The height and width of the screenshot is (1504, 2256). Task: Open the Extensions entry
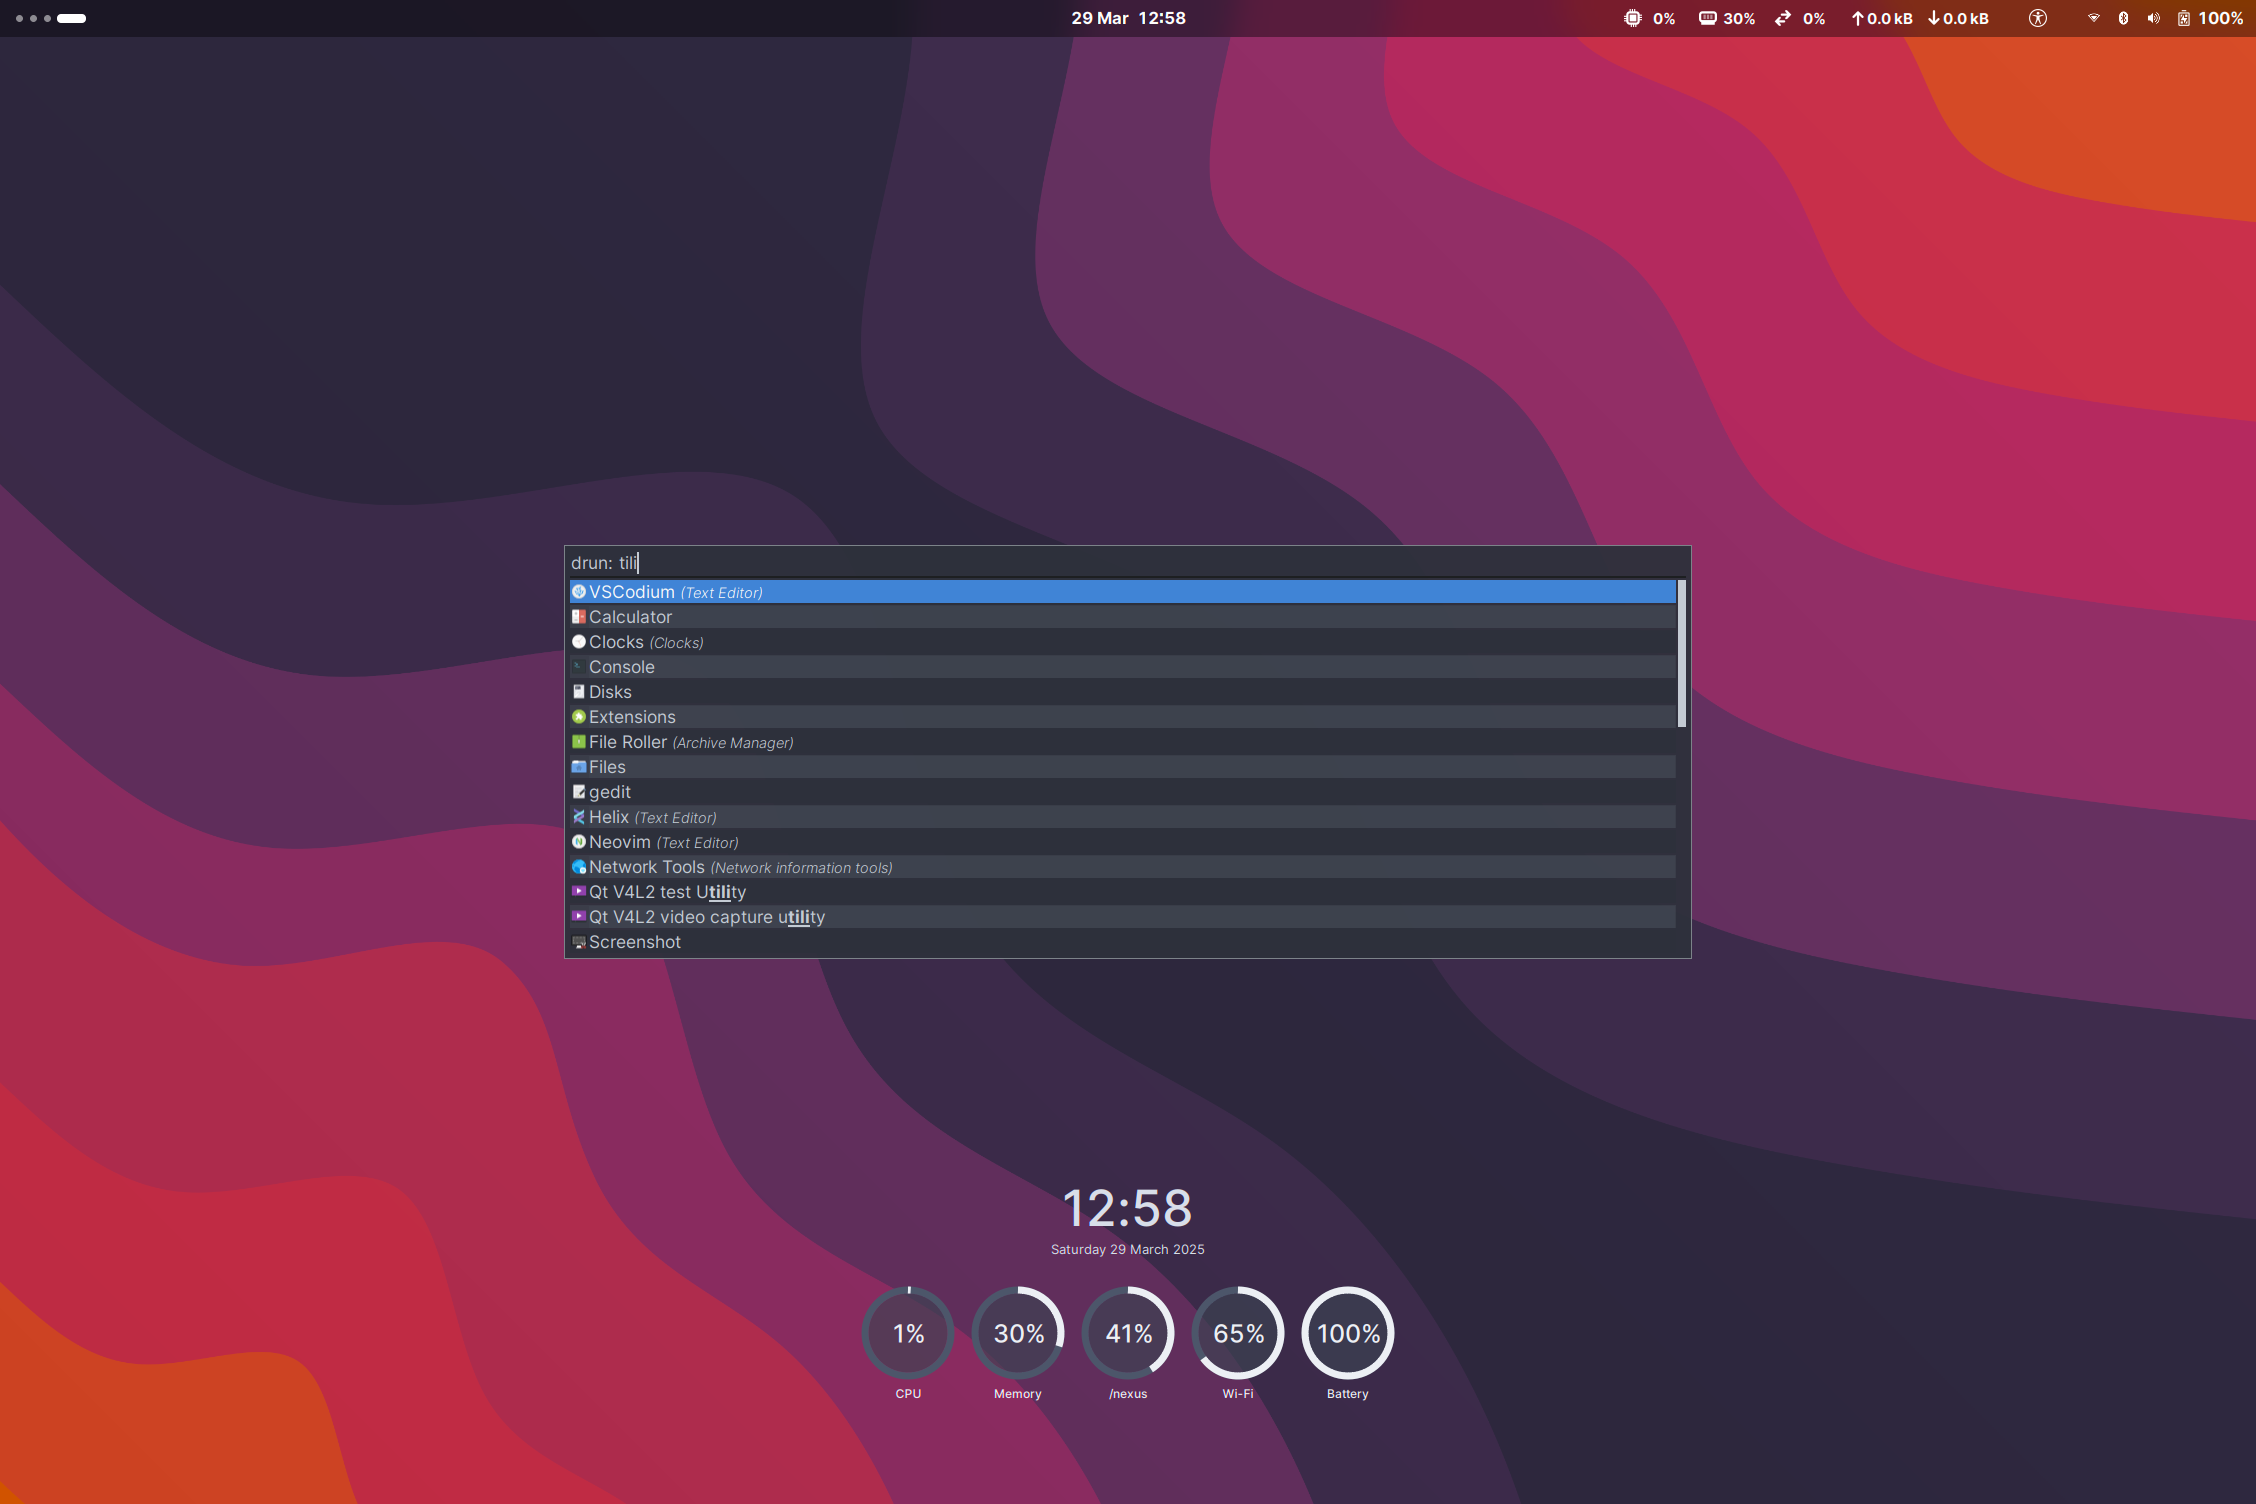[1122, 717]
